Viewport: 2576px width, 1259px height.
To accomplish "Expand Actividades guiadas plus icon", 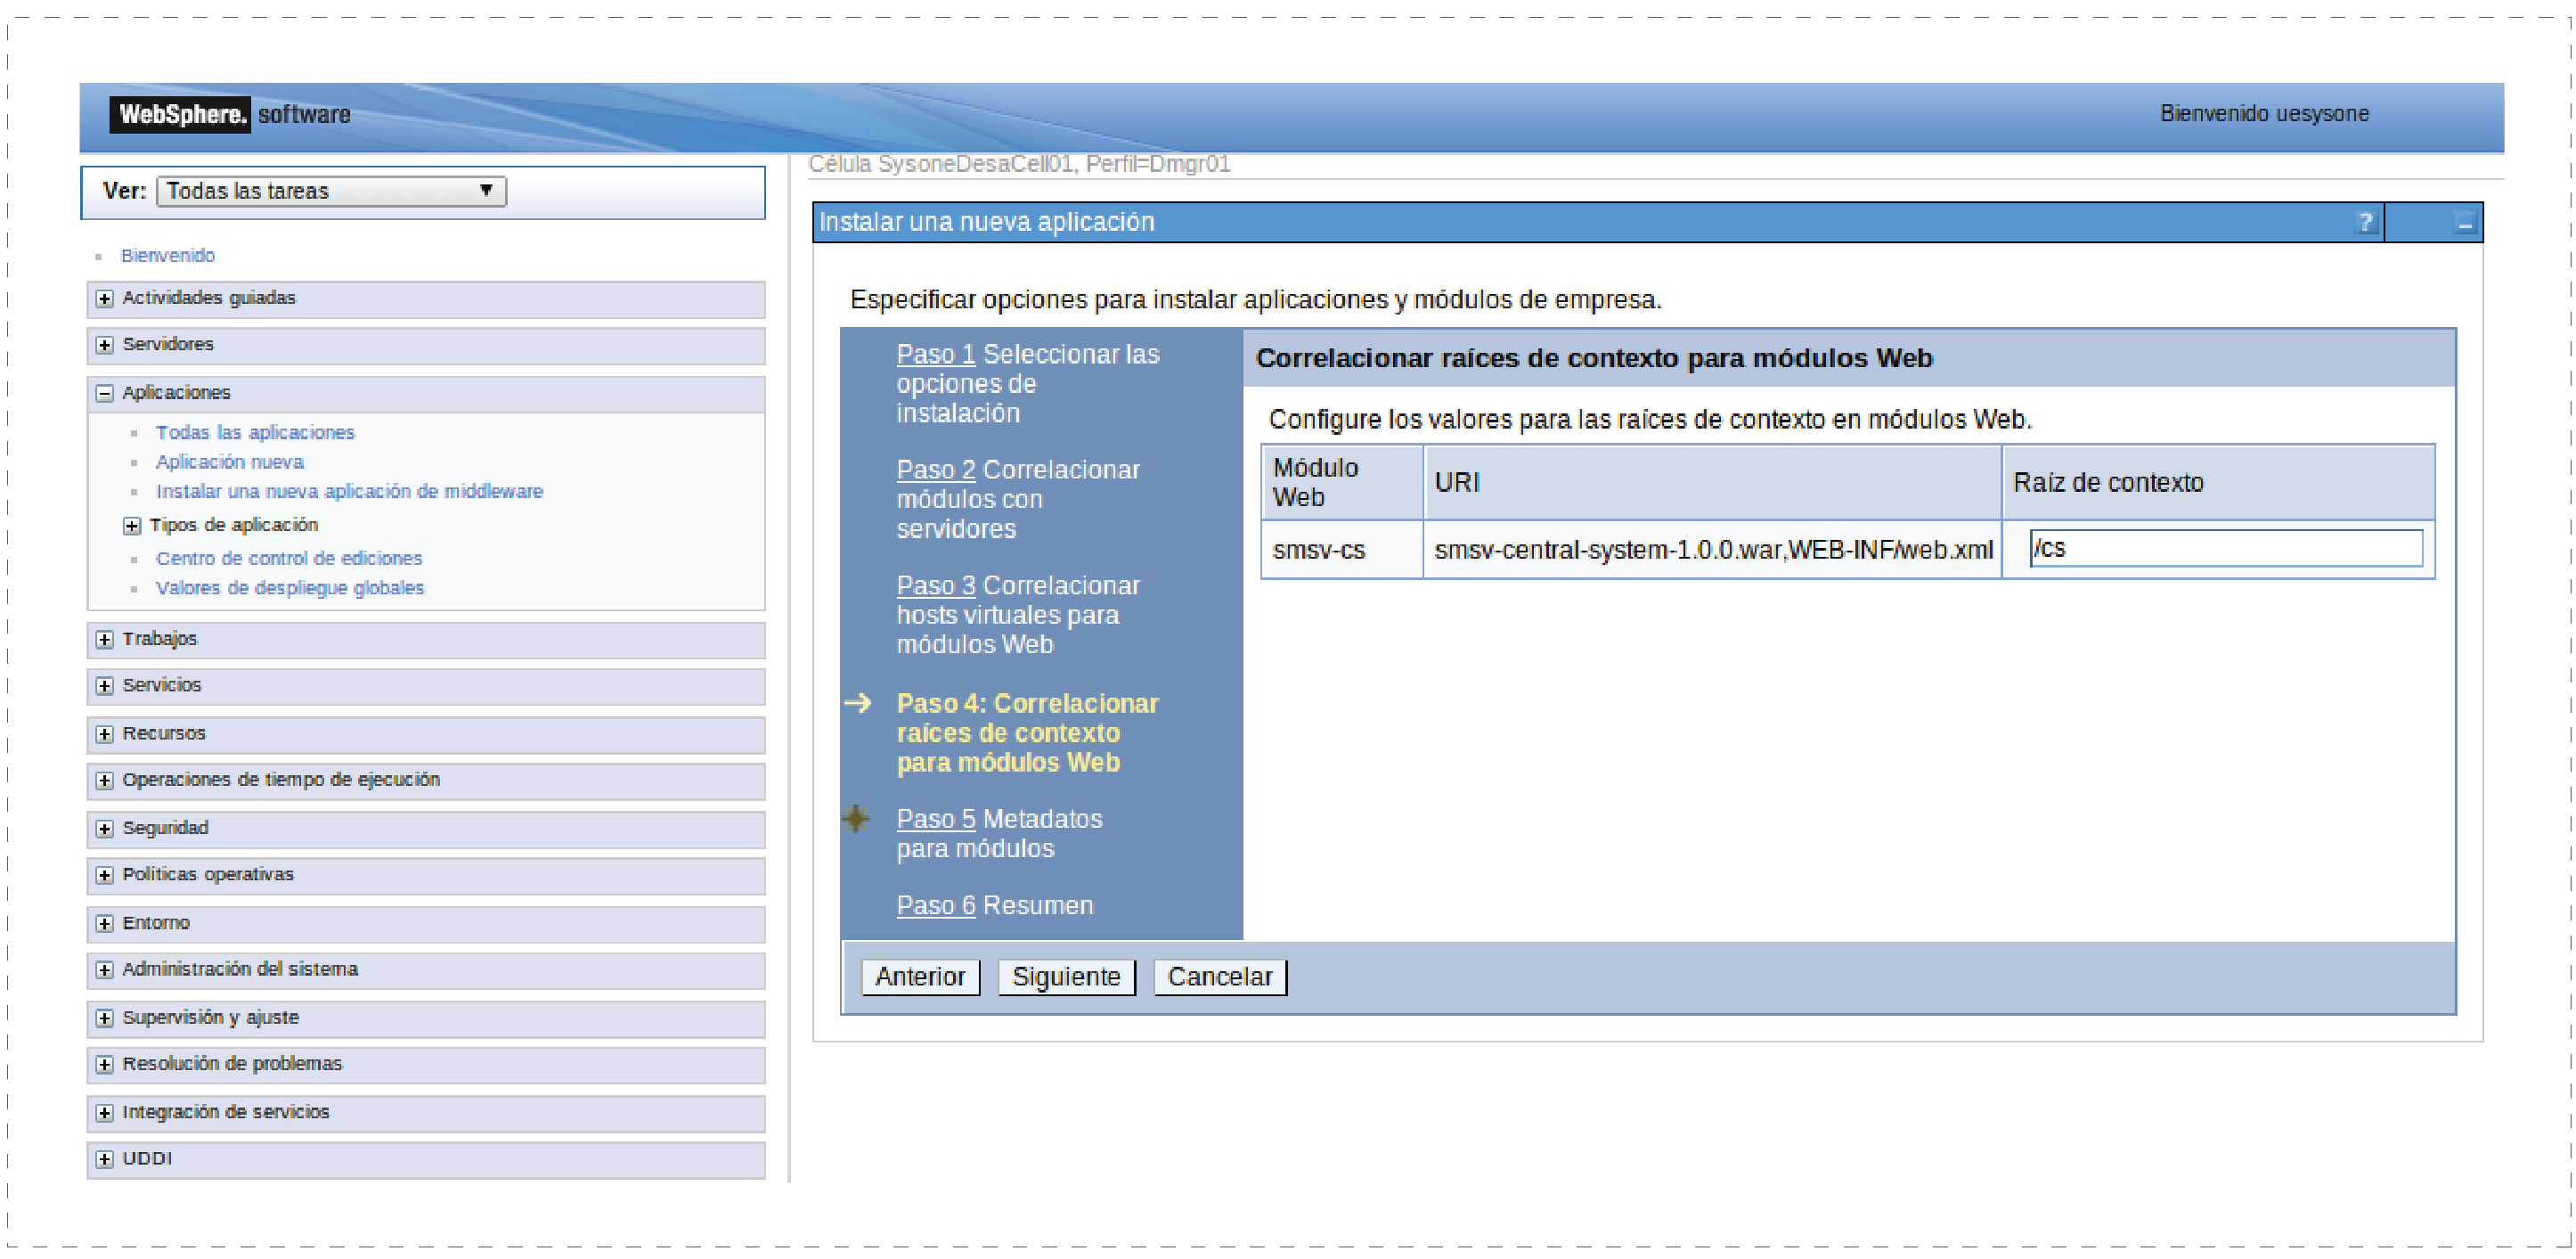I will [x=104, y=298].
